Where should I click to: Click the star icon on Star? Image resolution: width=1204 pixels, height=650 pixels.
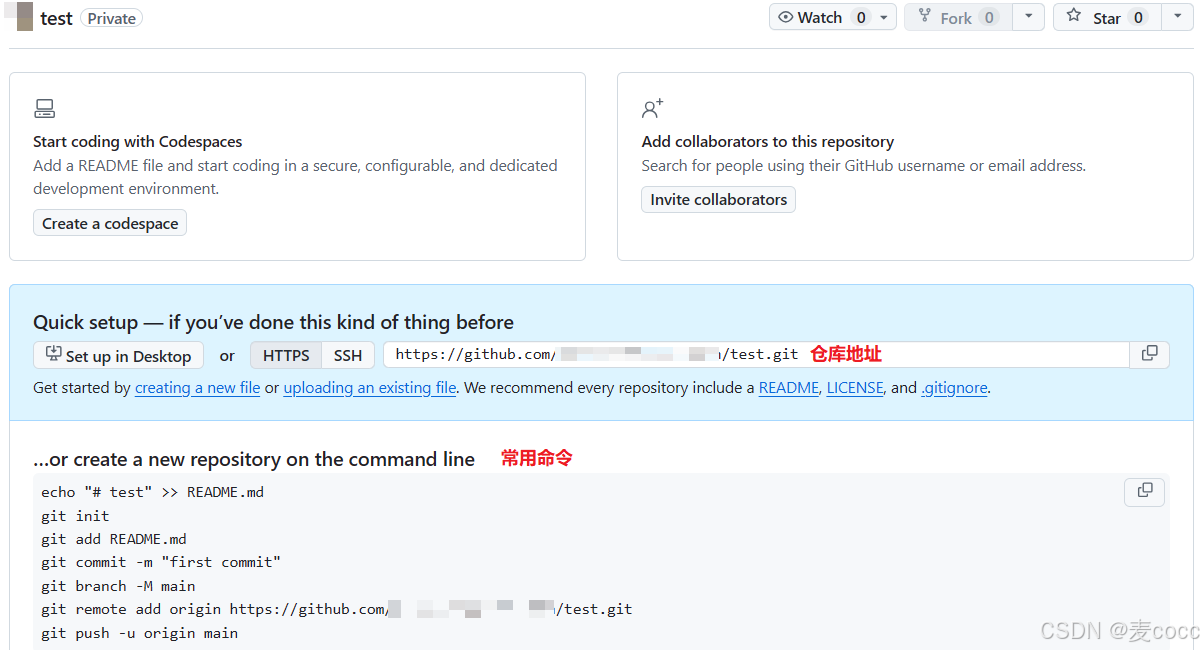click(x=1074, y=16)
